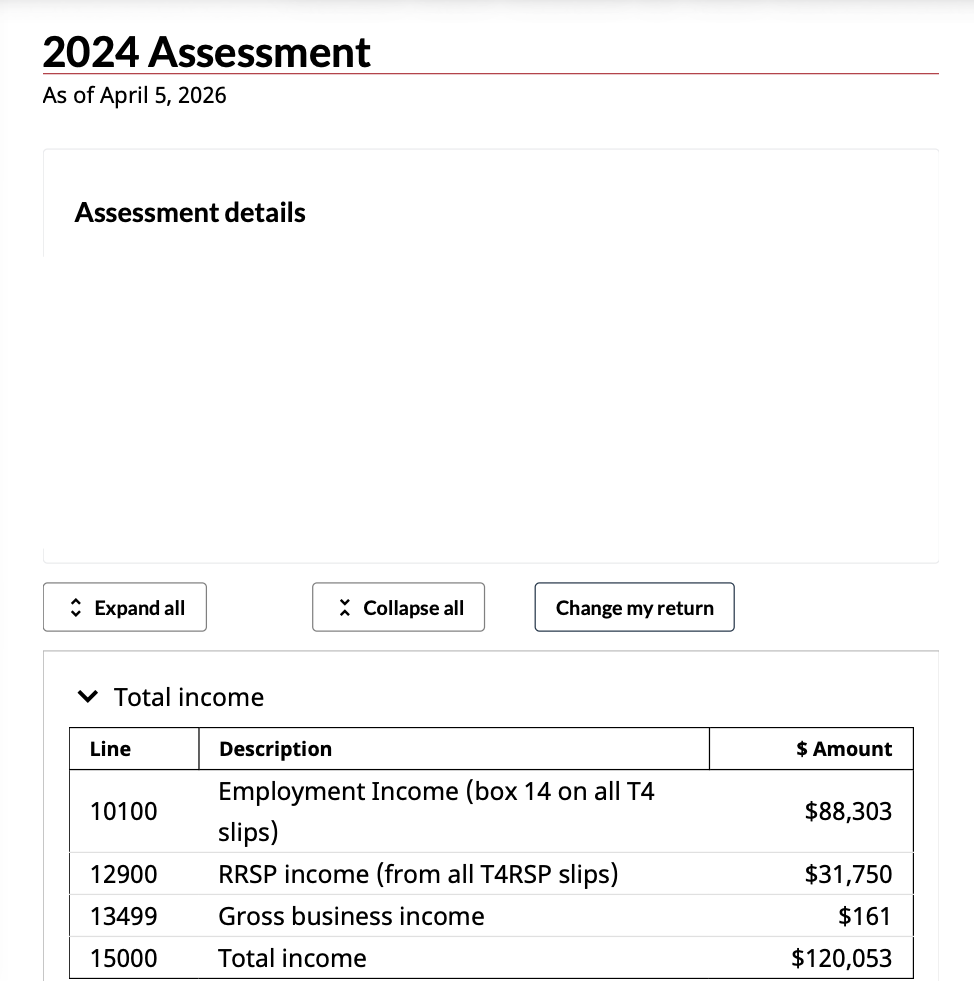
Task: Expand all assessment sections
Action: [x=124, y=607]
